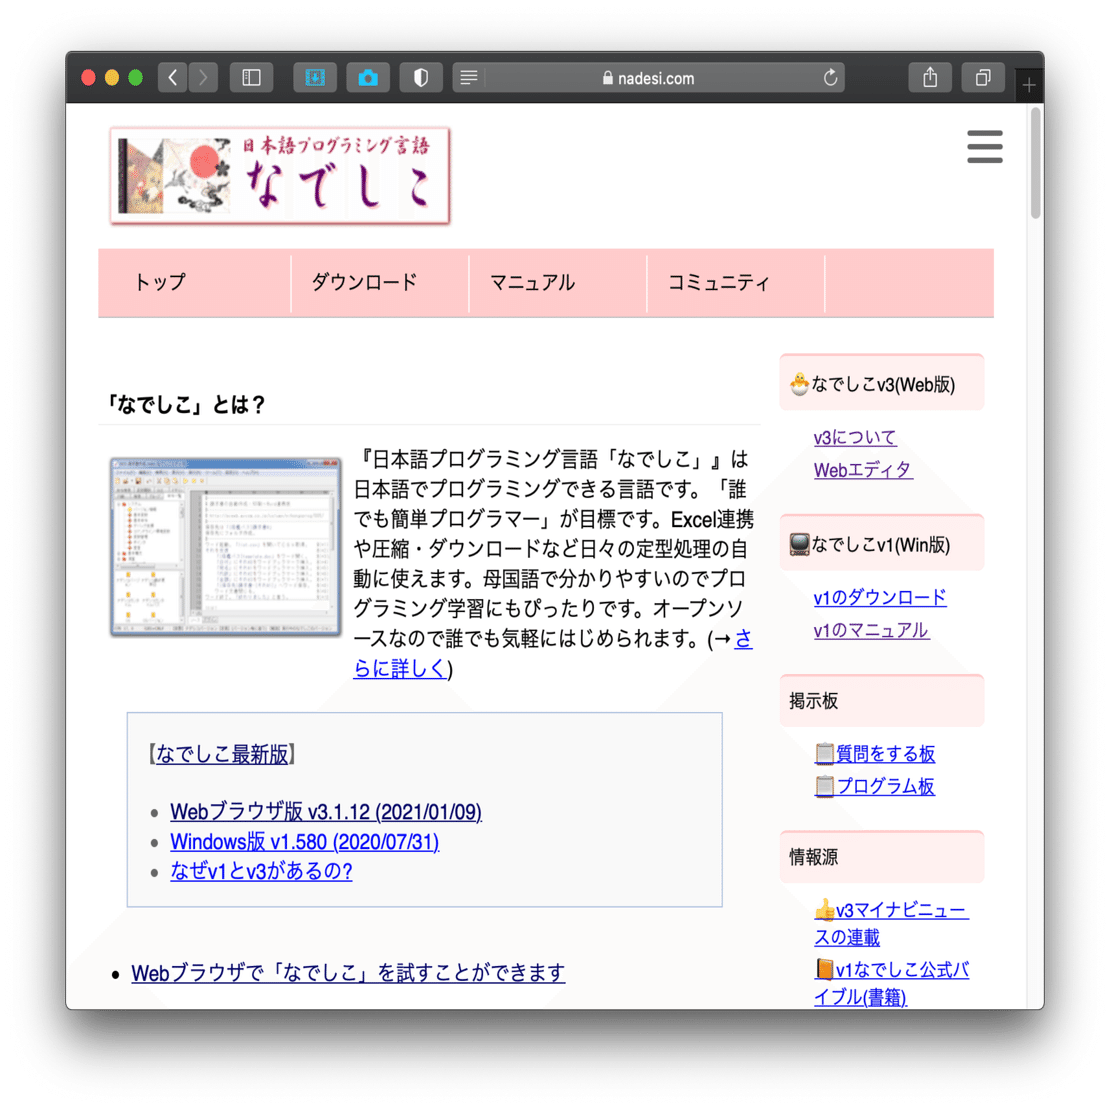The height and width of the screenshot is (1110, 1110).
Task: Show the tab overview icon
Action: (x=983, y=77)
